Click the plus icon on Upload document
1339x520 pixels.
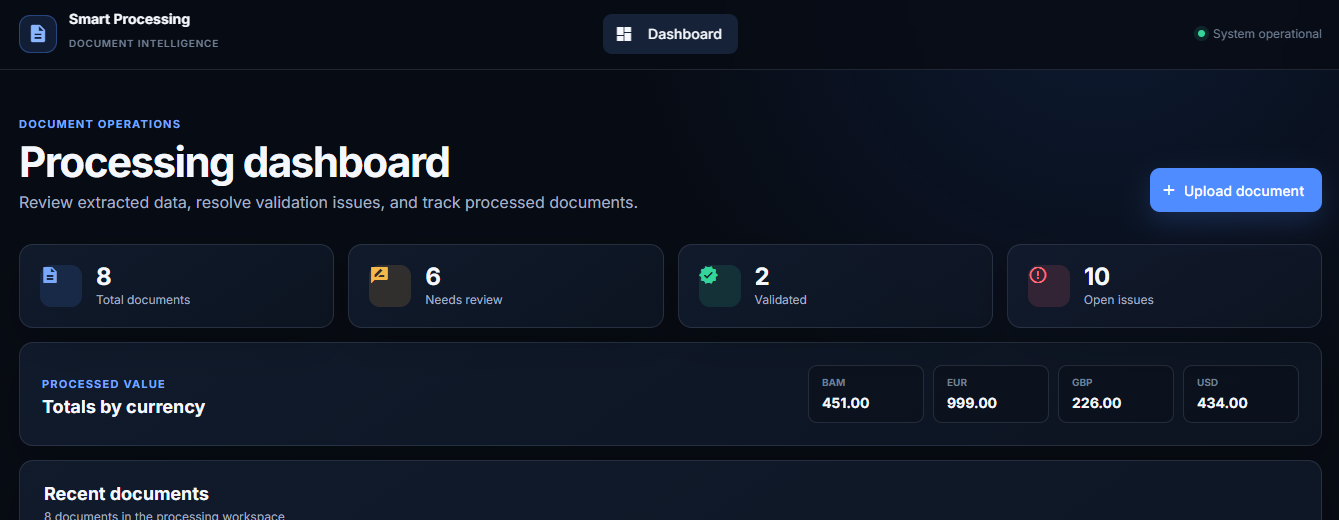click(x=1169, y=190)
